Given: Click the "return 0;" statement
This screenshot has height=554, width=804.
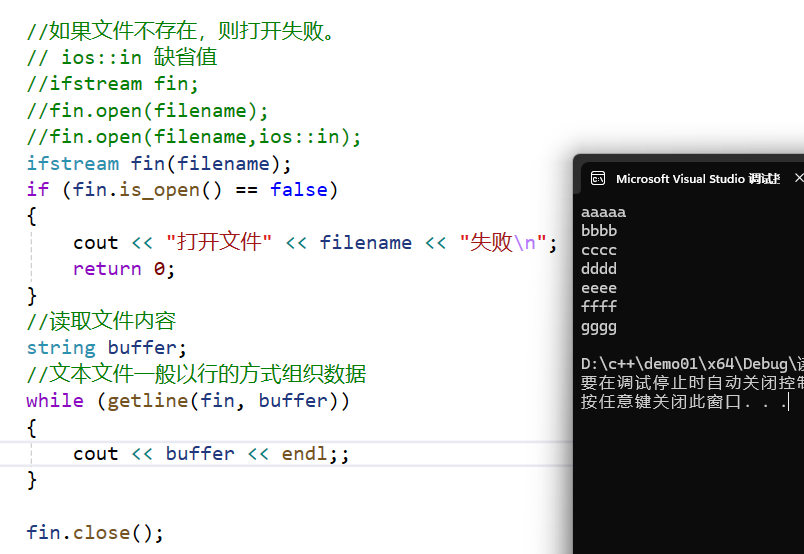Looking at the screenshot, I should coord(124,269).
